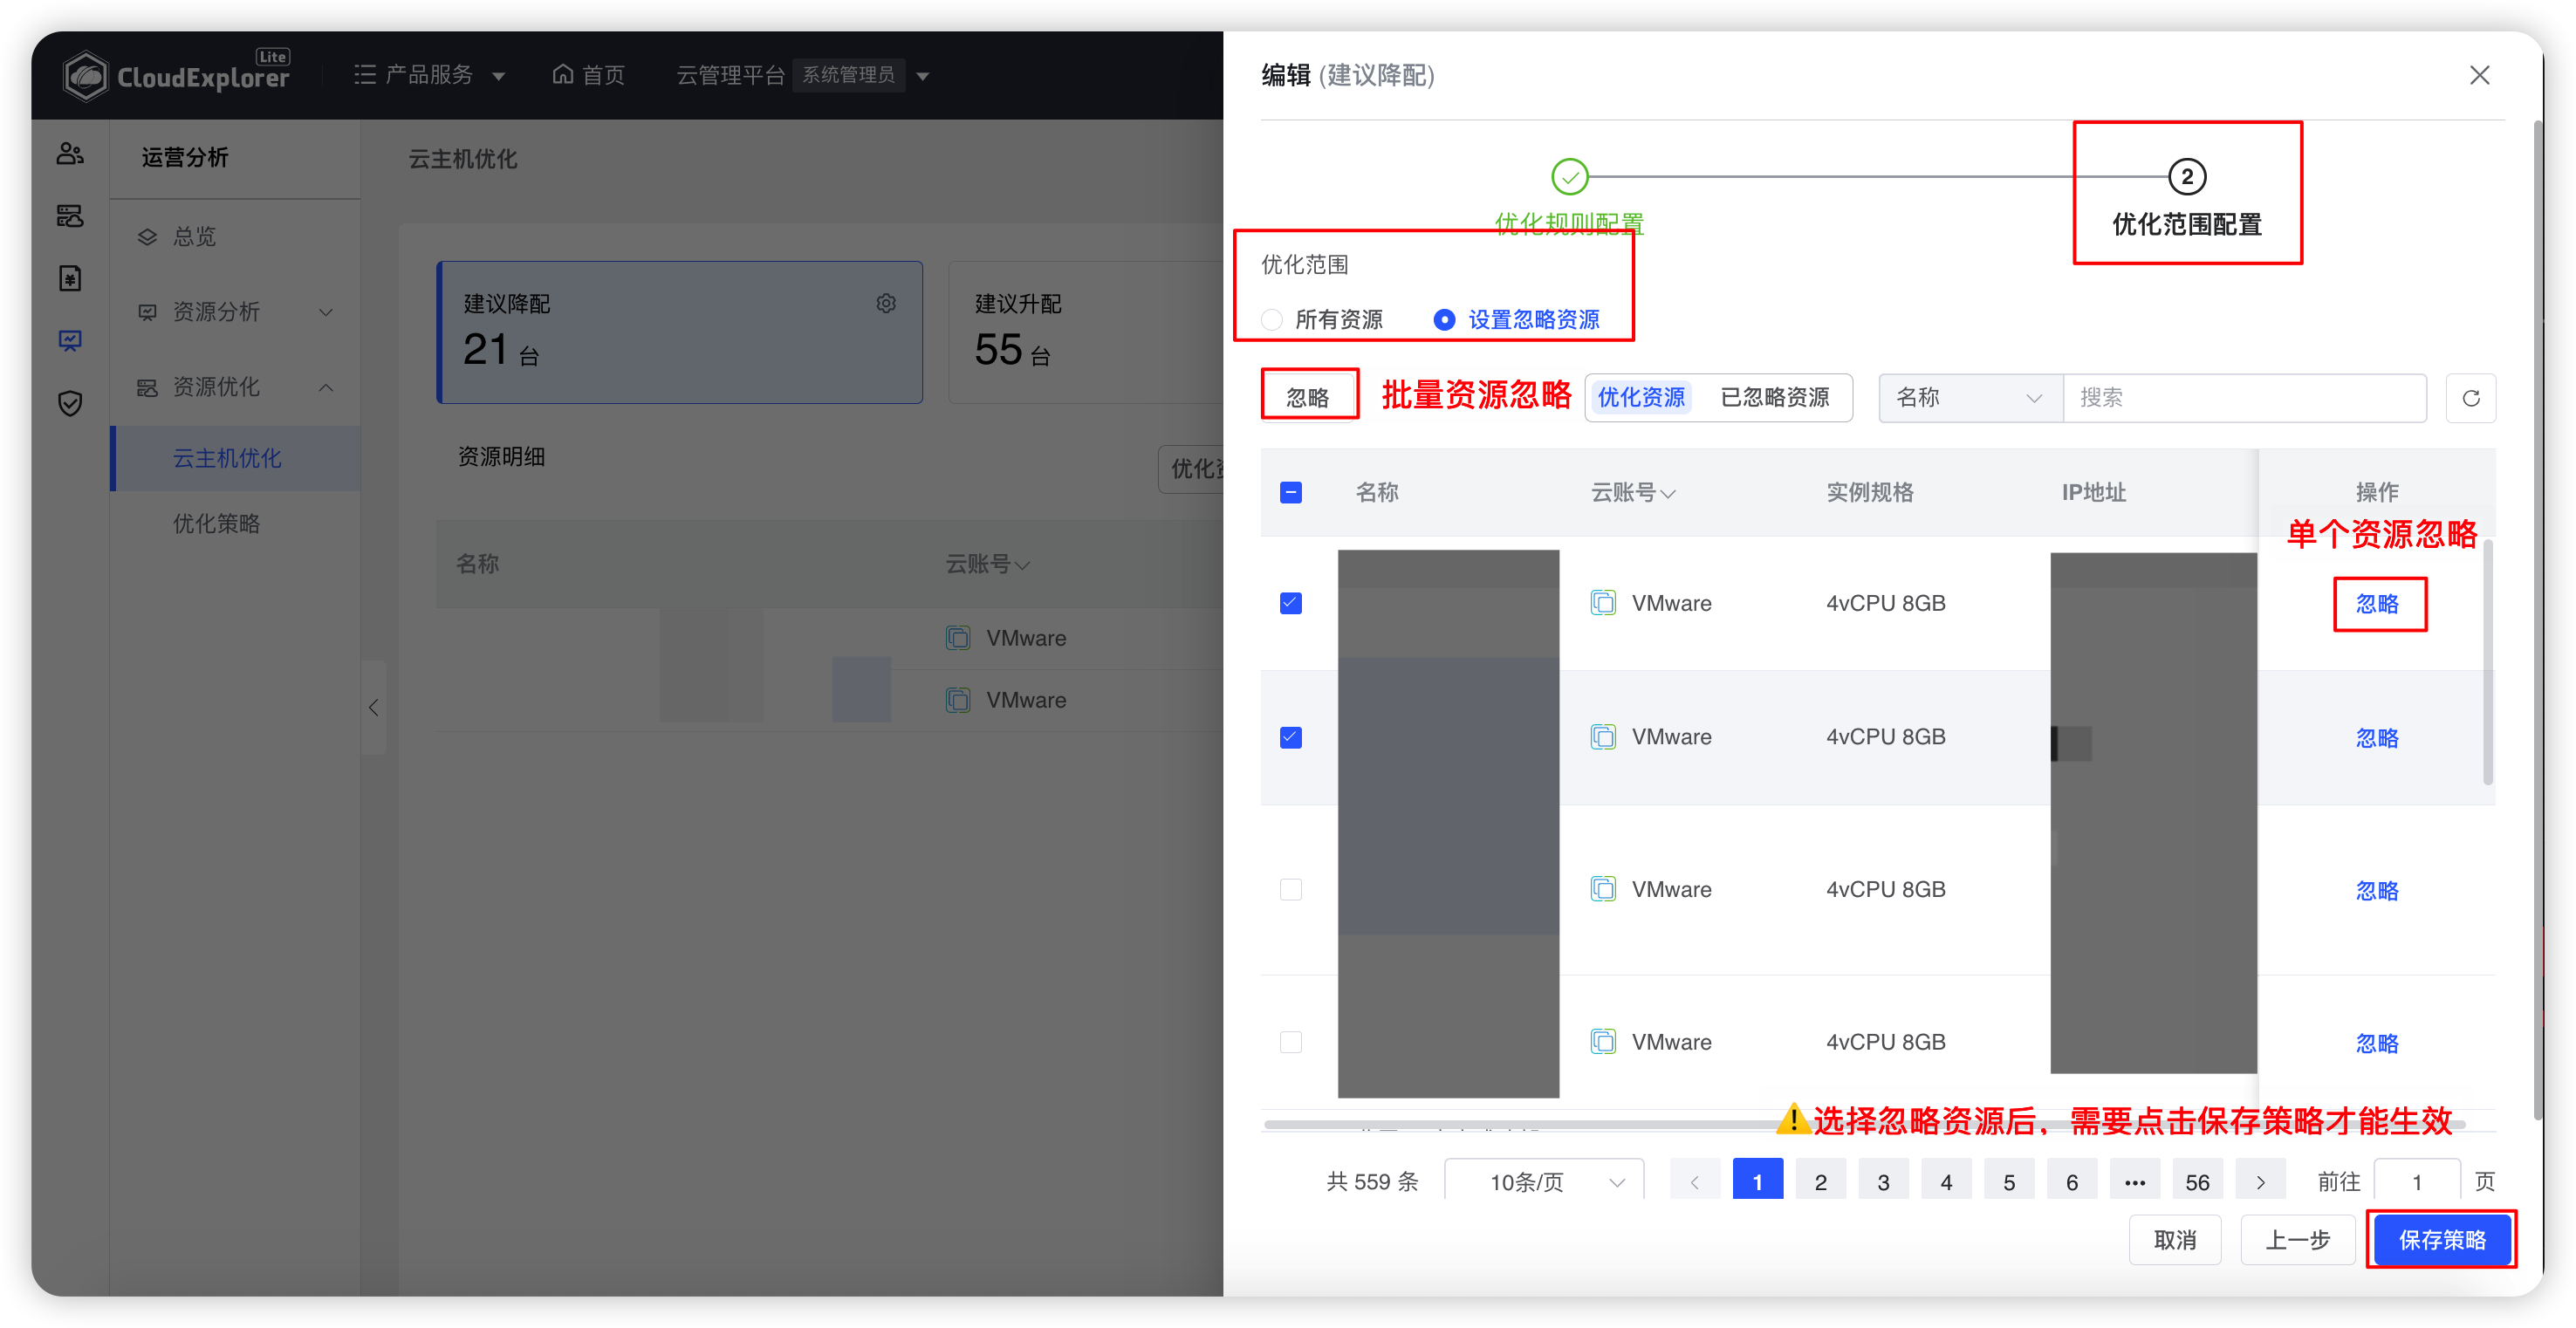
Task: Open 云主机优化 sidebar item
Action: click(235, 458)
